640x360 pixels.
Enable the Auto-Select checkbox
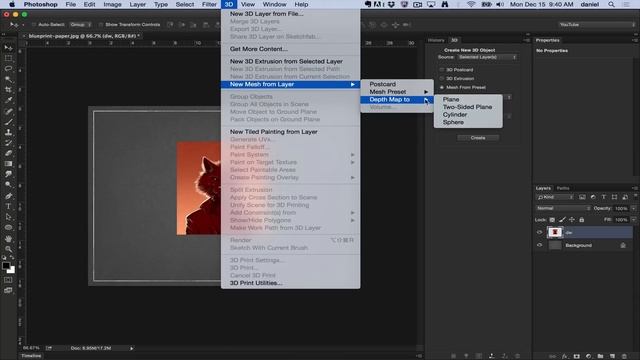[34, 24]
